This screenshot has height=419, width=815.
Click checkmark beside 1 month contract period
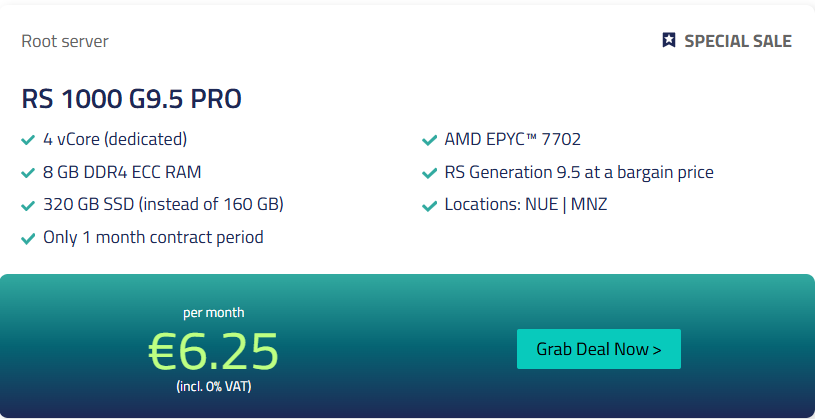click(28, 239)
